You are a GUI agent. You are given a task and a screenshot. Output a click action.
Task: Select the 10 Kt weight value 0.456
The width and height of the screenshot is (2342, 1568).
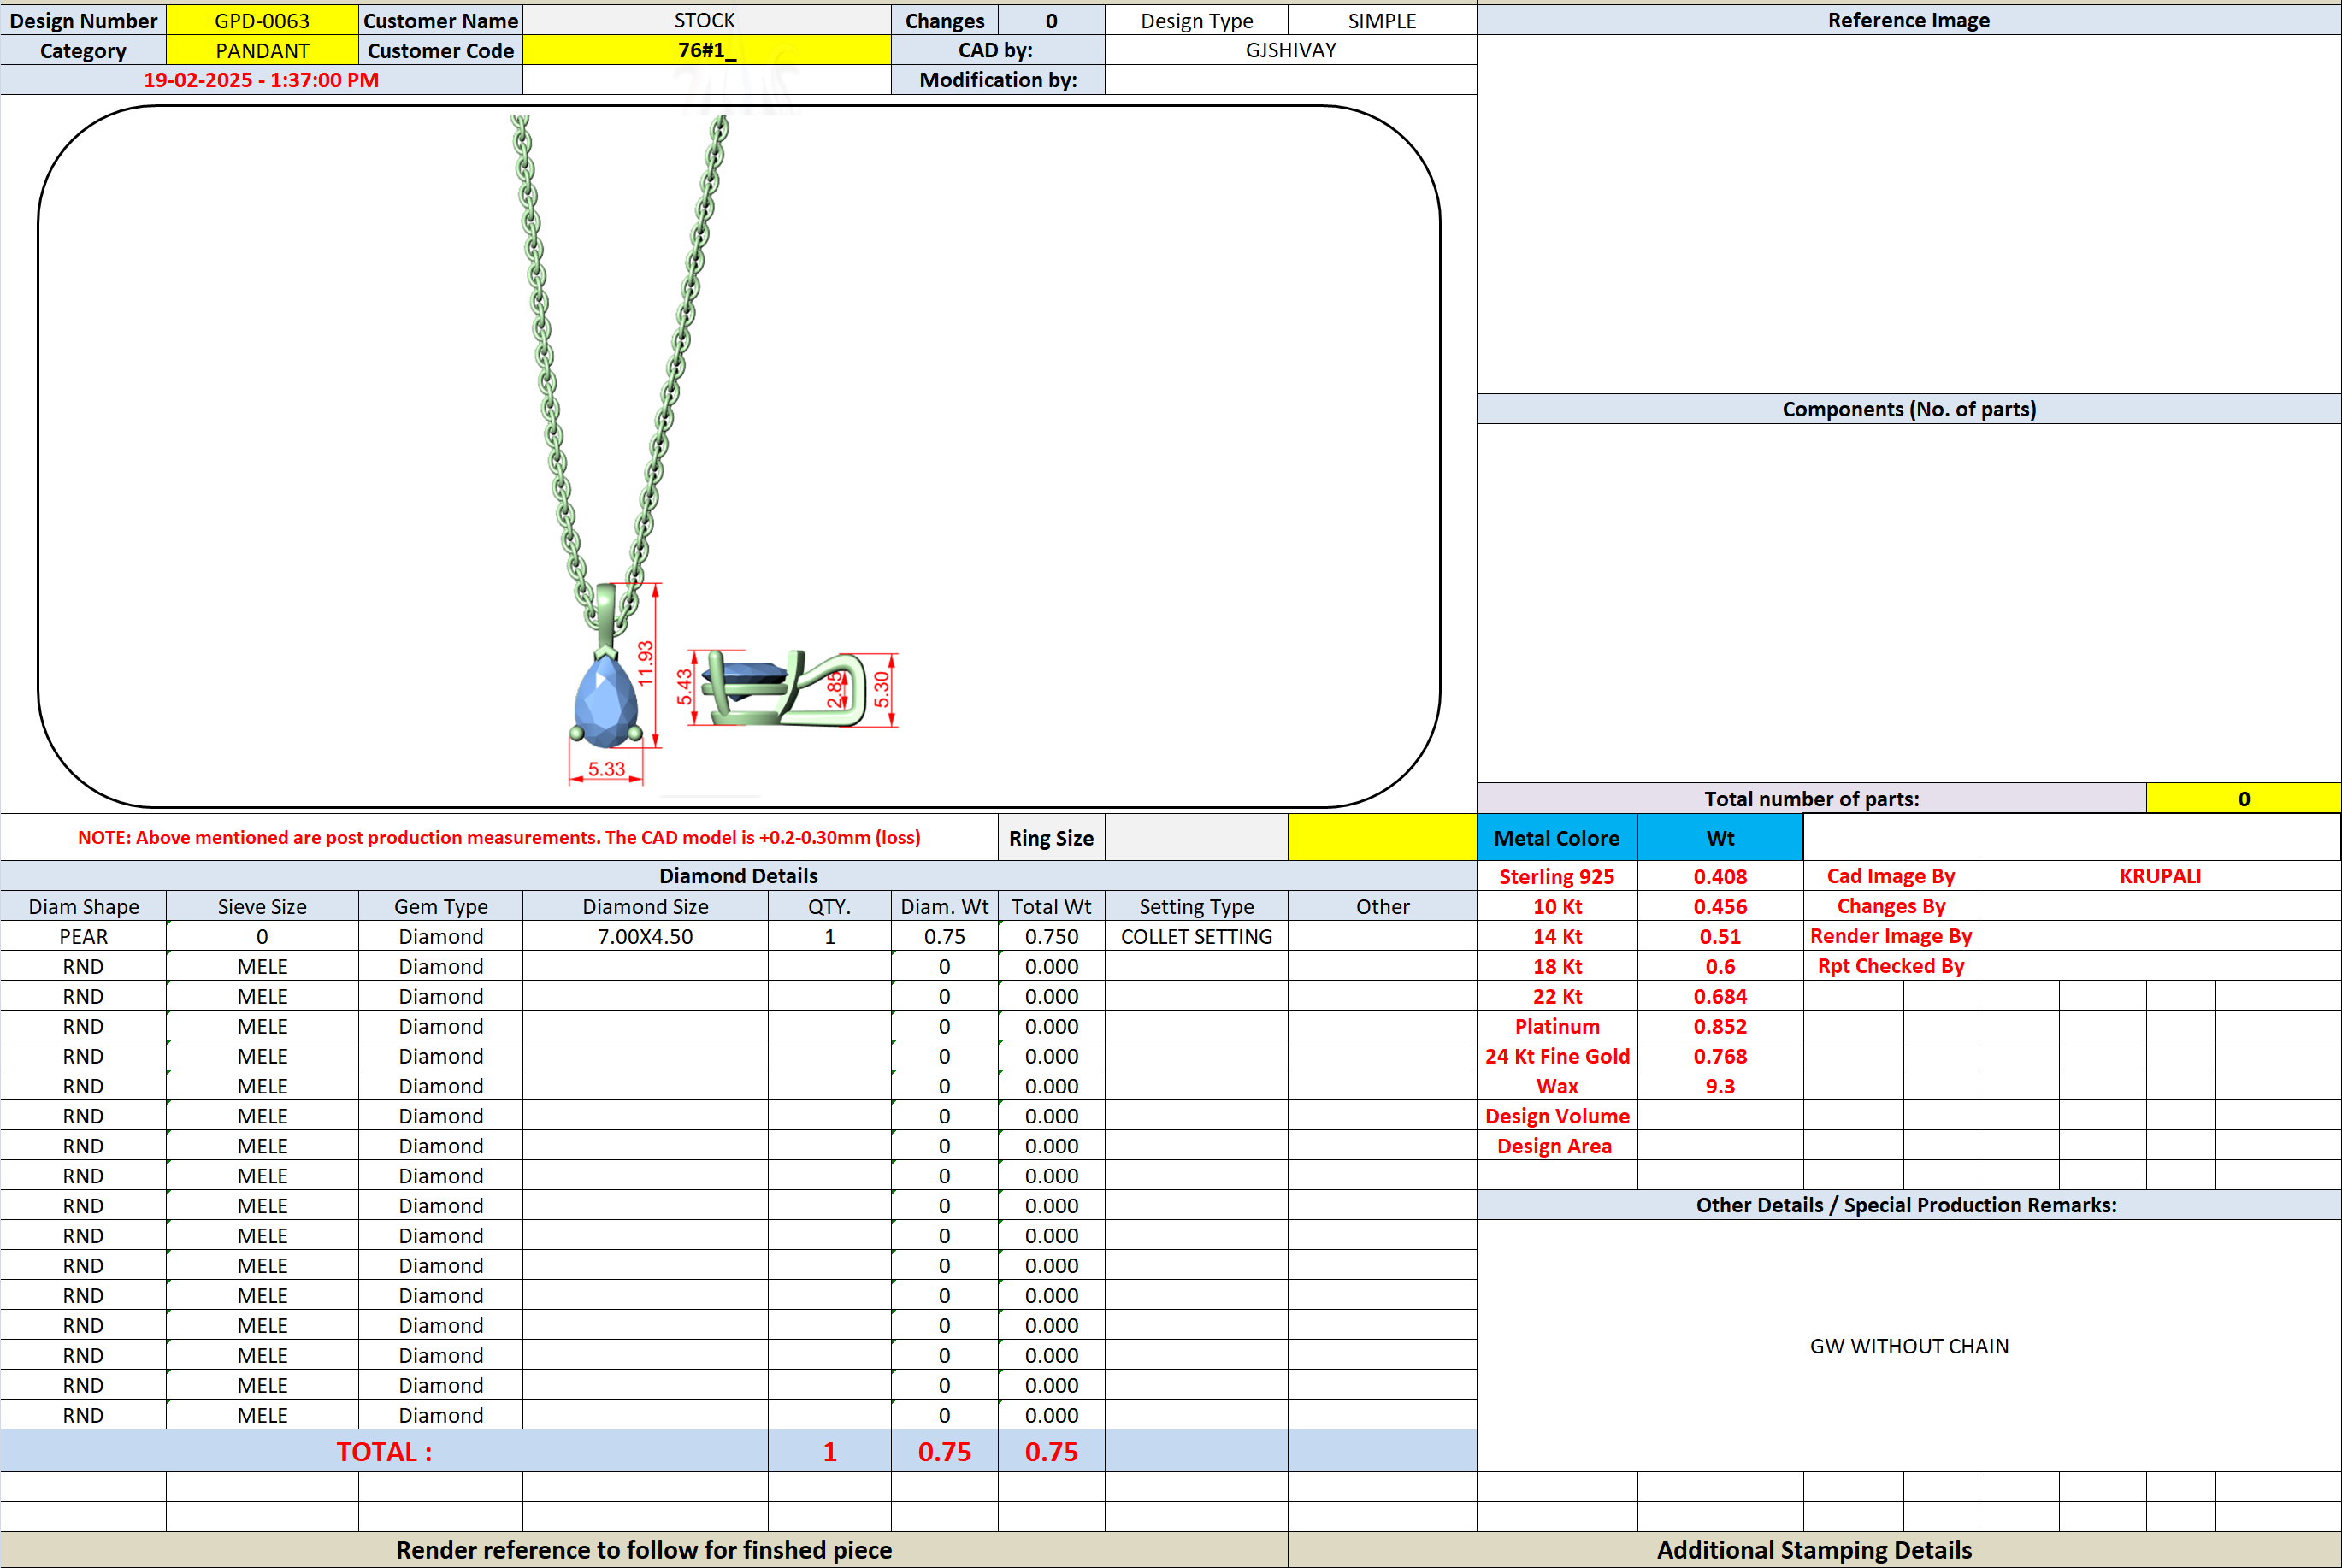pos(1720,906)
